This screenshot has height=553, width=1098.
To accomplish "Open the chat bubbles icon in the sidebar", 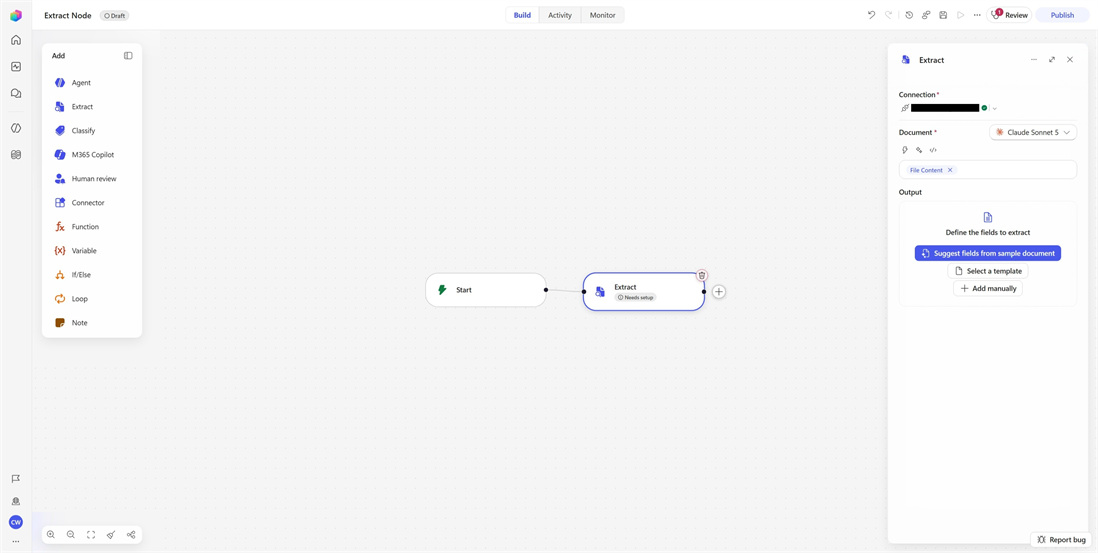I will [15, 93].
